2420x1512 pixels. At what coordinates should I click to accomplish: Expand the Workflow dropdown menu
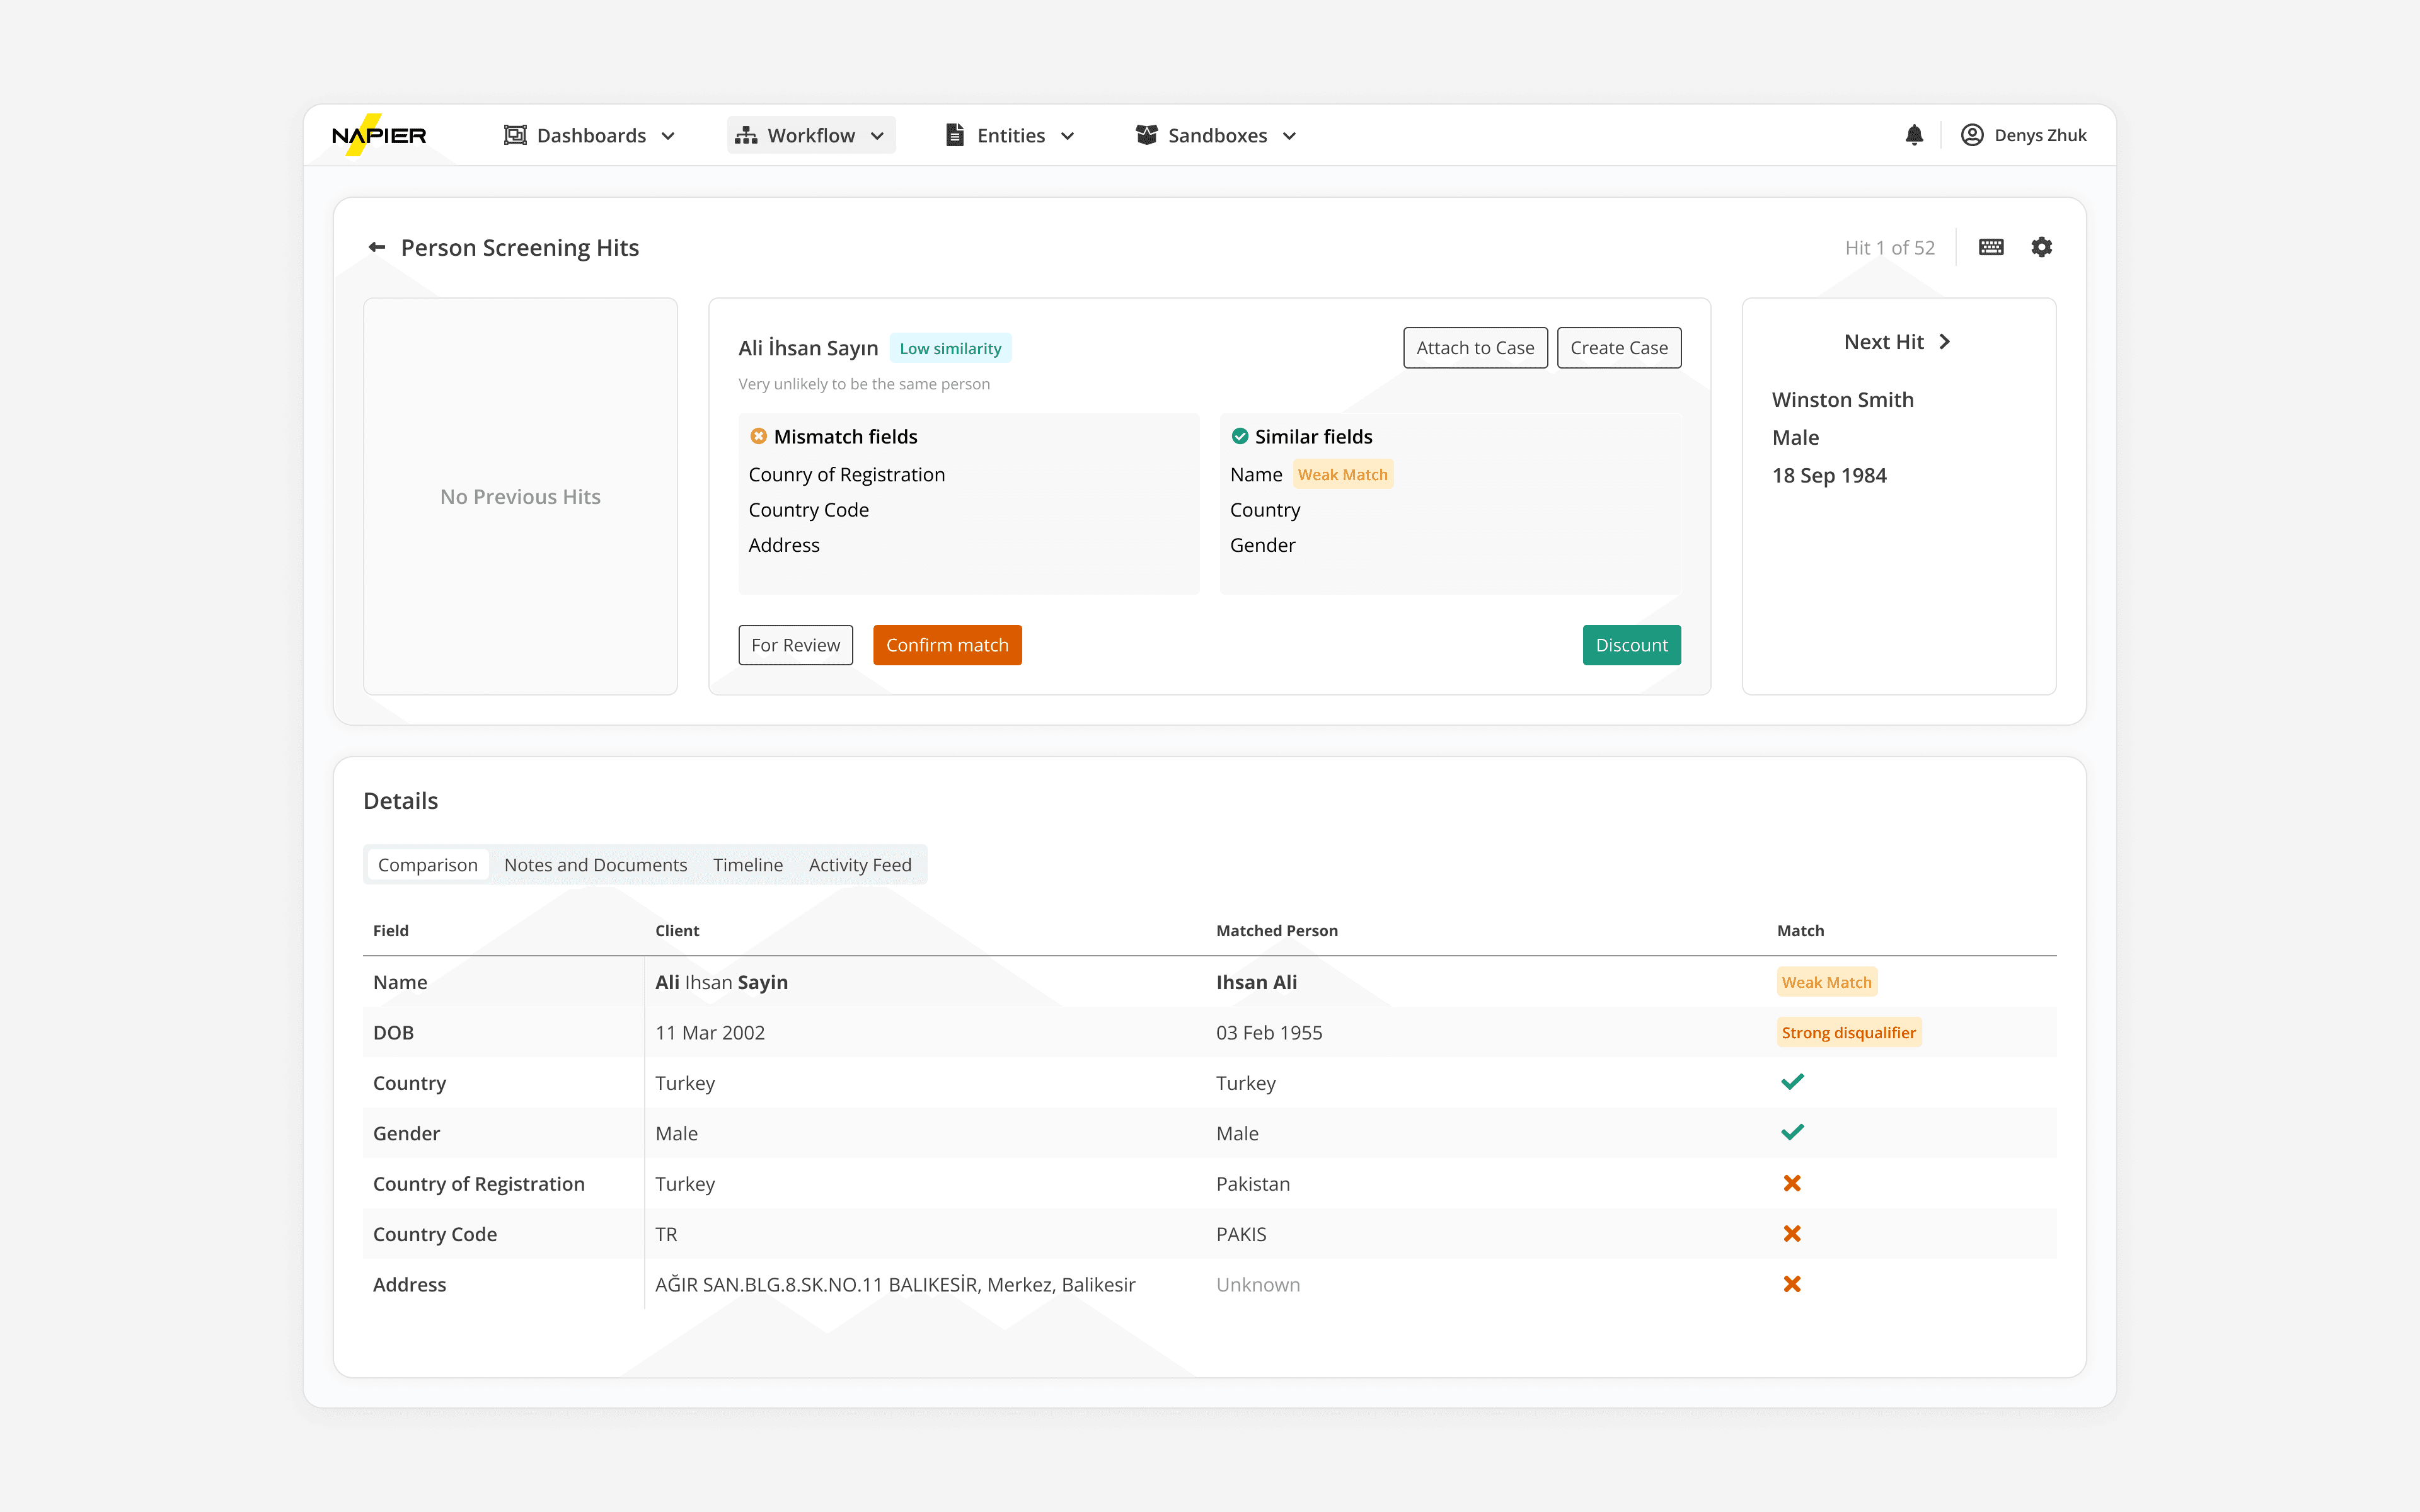(811, 135)
